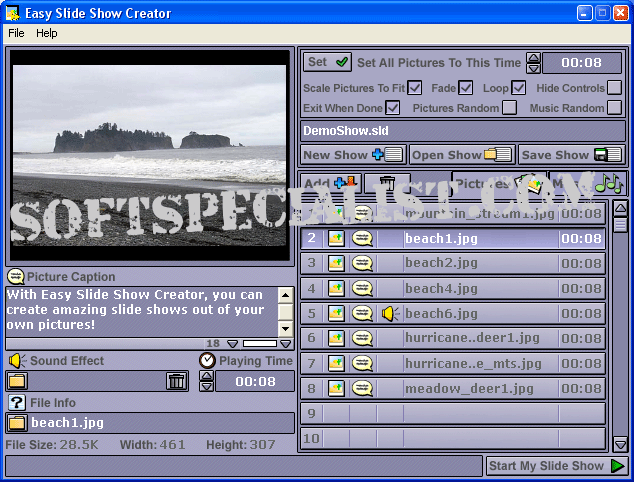This screenshot has width=634, height=482.
Task: Open folder icon beside beach1.jpg file info
Action: [x=17, y=423]
